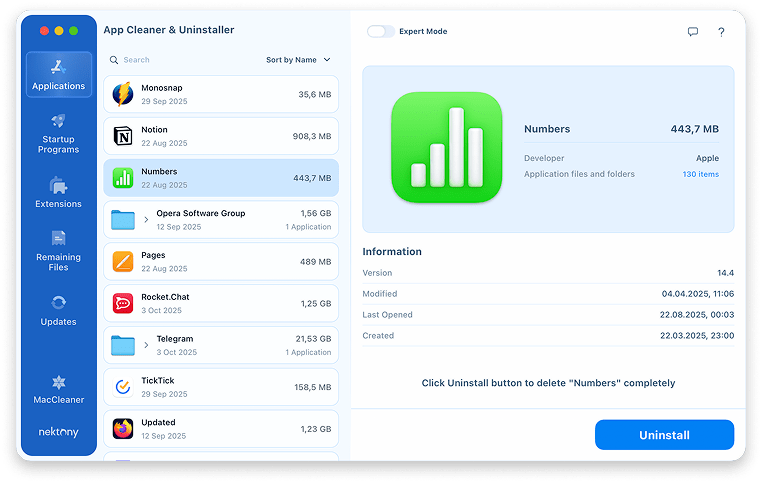Open the Remaining Files section

58,249
